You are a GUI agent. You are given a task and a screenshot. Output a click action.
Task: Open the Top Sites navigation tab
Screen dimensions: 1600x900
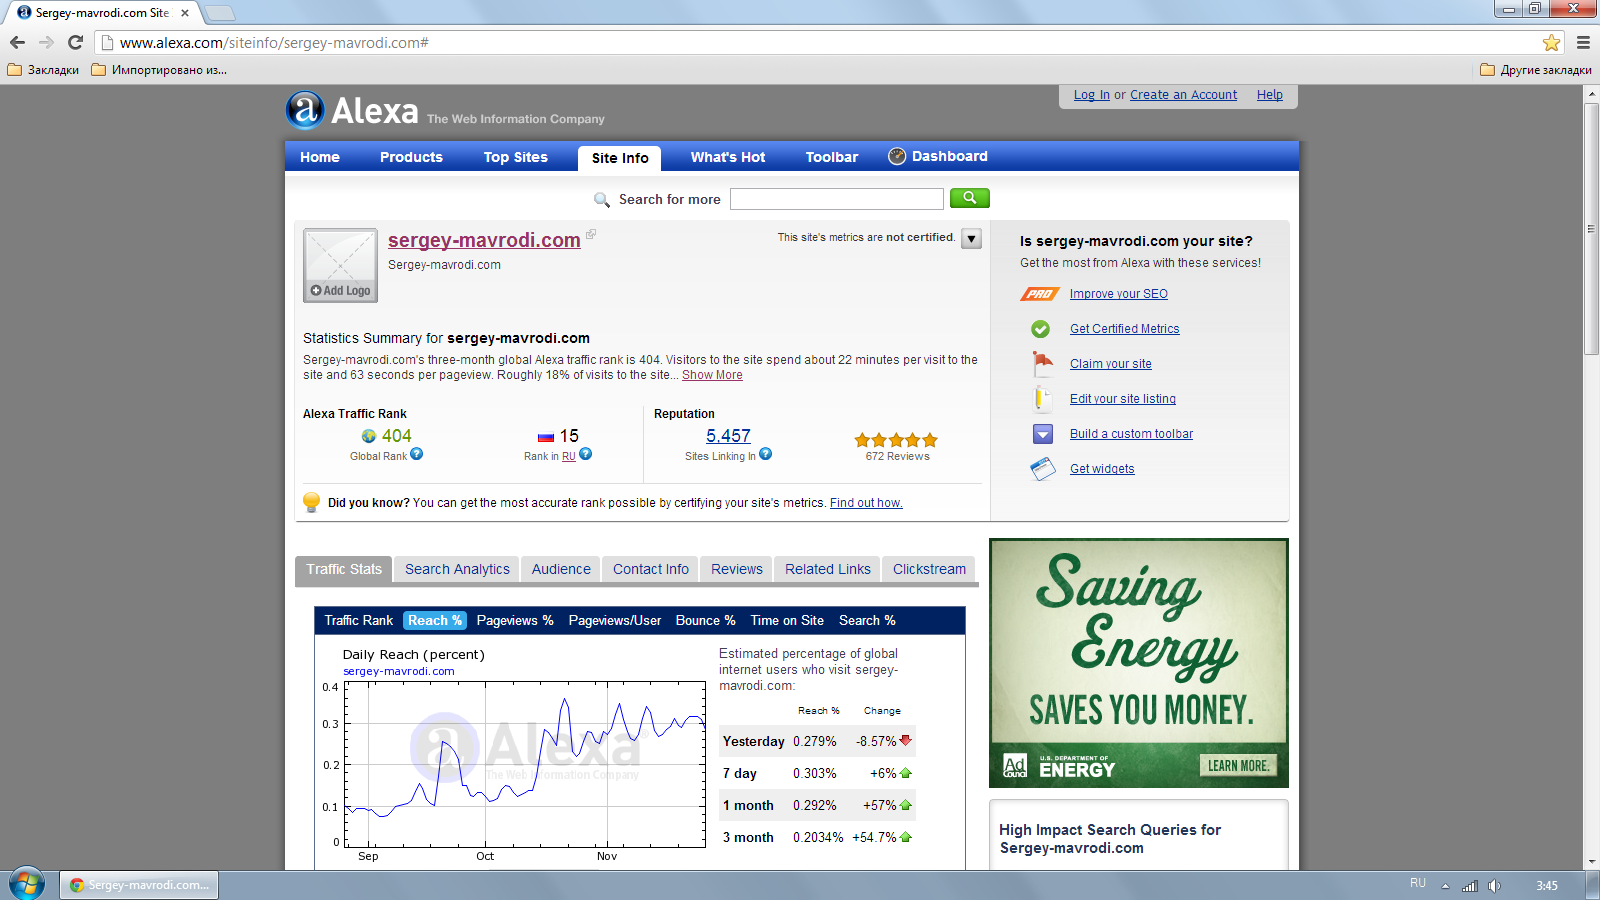[516, 157]
